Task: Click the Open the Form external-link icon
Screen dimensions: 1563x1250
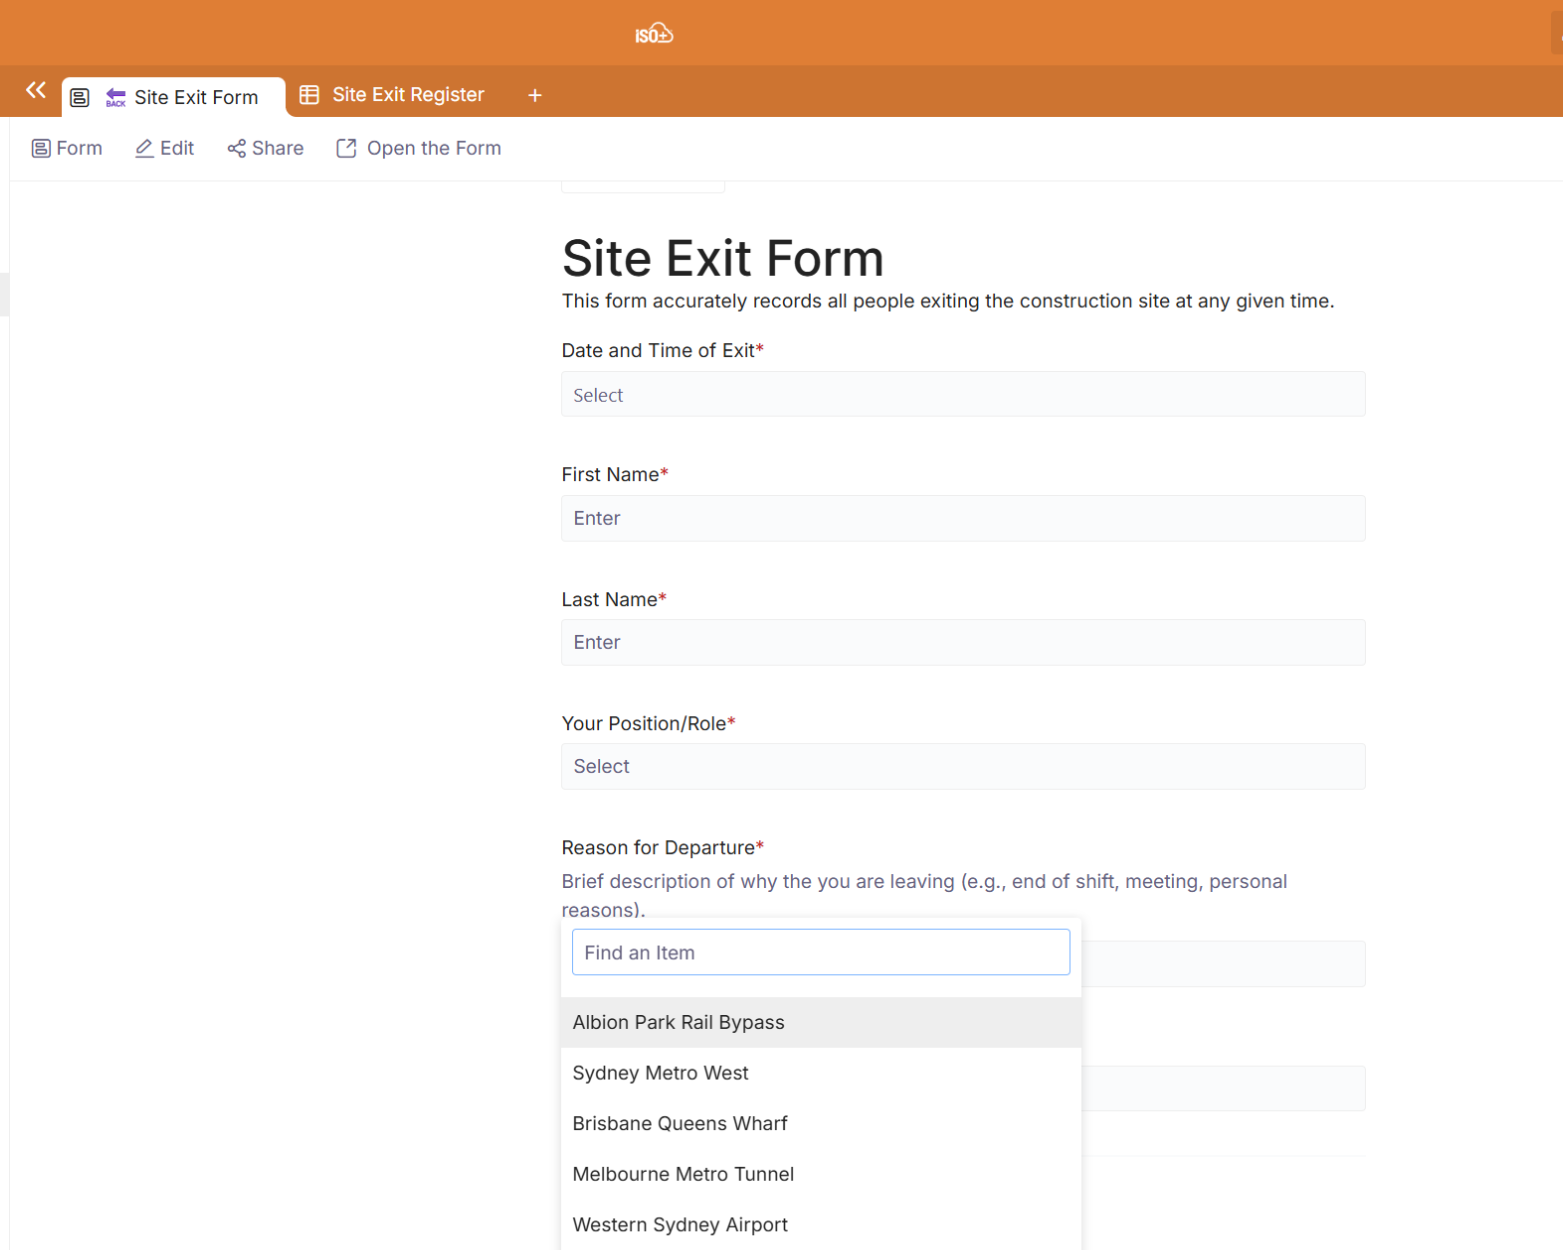Action: click(x=346, y=148)
